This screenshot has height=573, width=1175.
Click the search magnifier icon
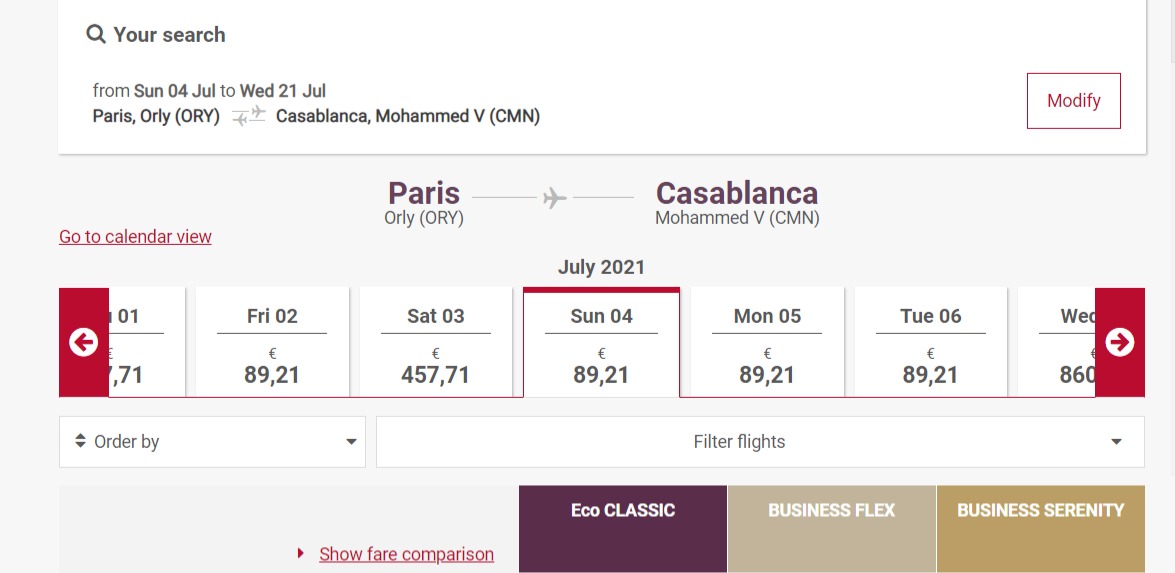[x=96, y=34]
